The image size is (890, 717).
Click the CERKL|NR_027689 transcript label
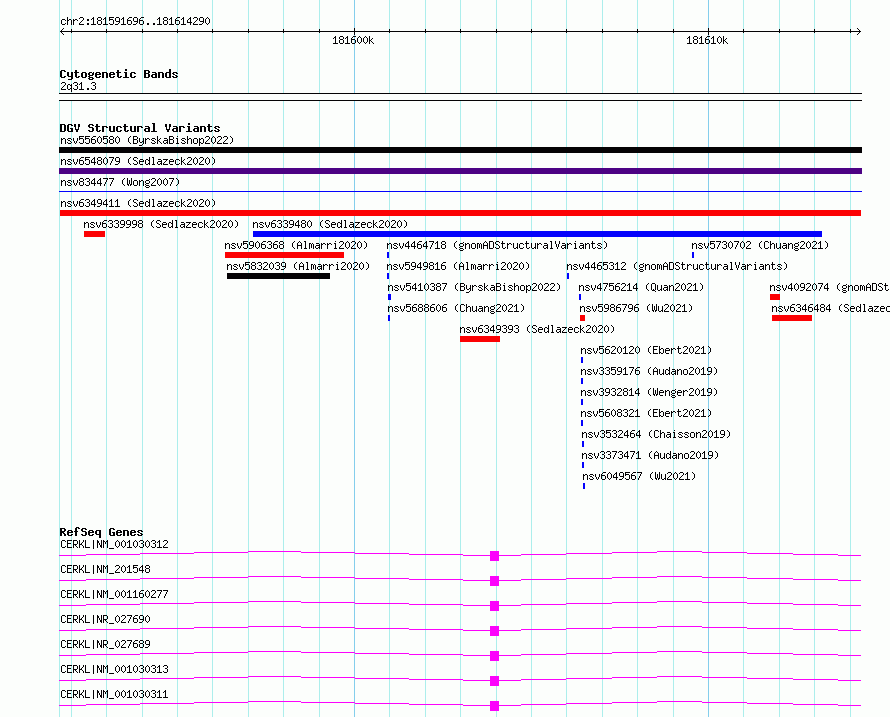pos(105,644)
